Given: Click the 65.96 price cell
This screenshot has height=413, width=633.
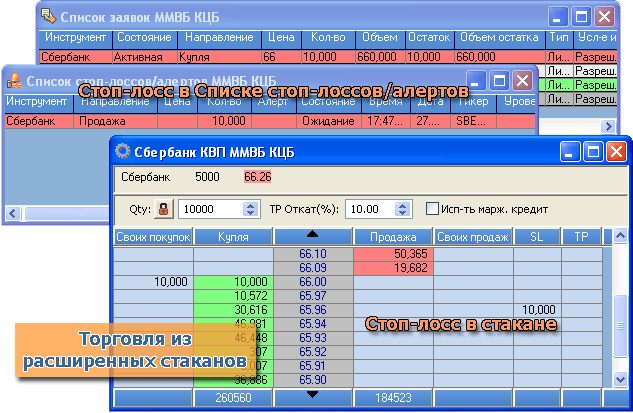Looking at the screenshot, I should (313, 310).
